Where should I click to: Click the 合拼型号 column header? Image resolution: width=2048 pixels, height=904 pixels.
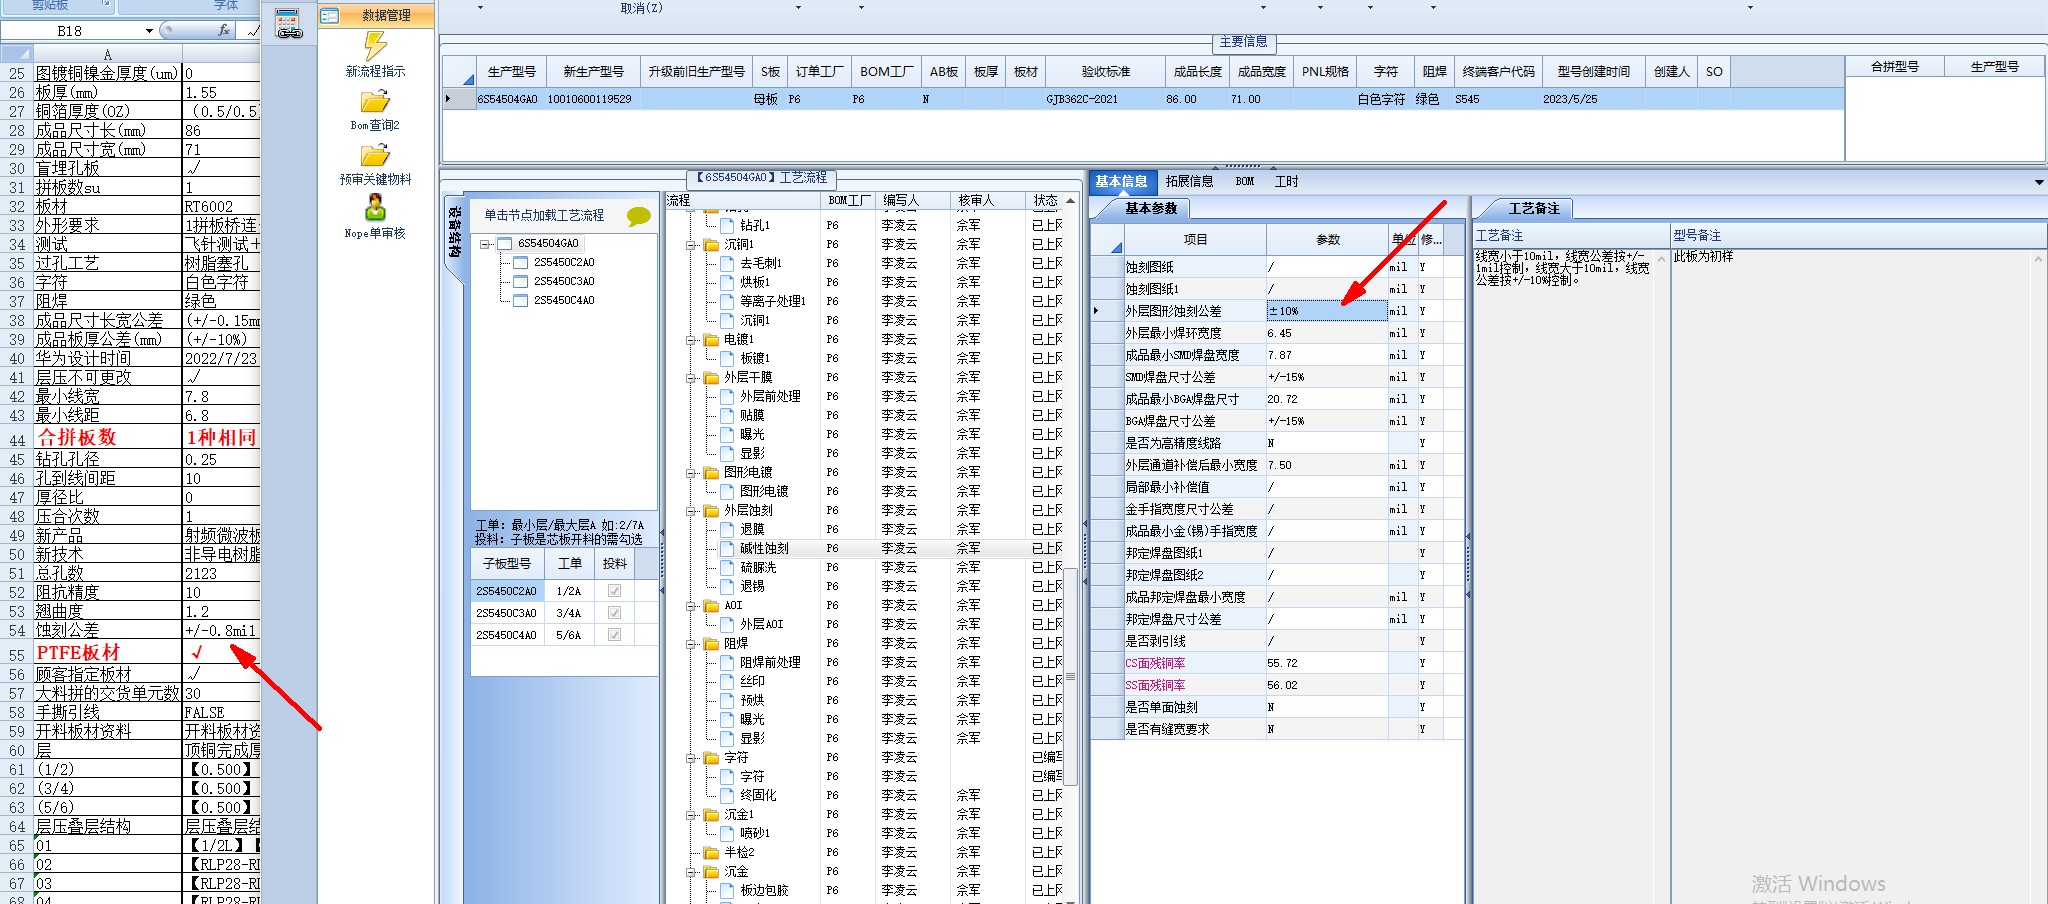(1894, 67)
